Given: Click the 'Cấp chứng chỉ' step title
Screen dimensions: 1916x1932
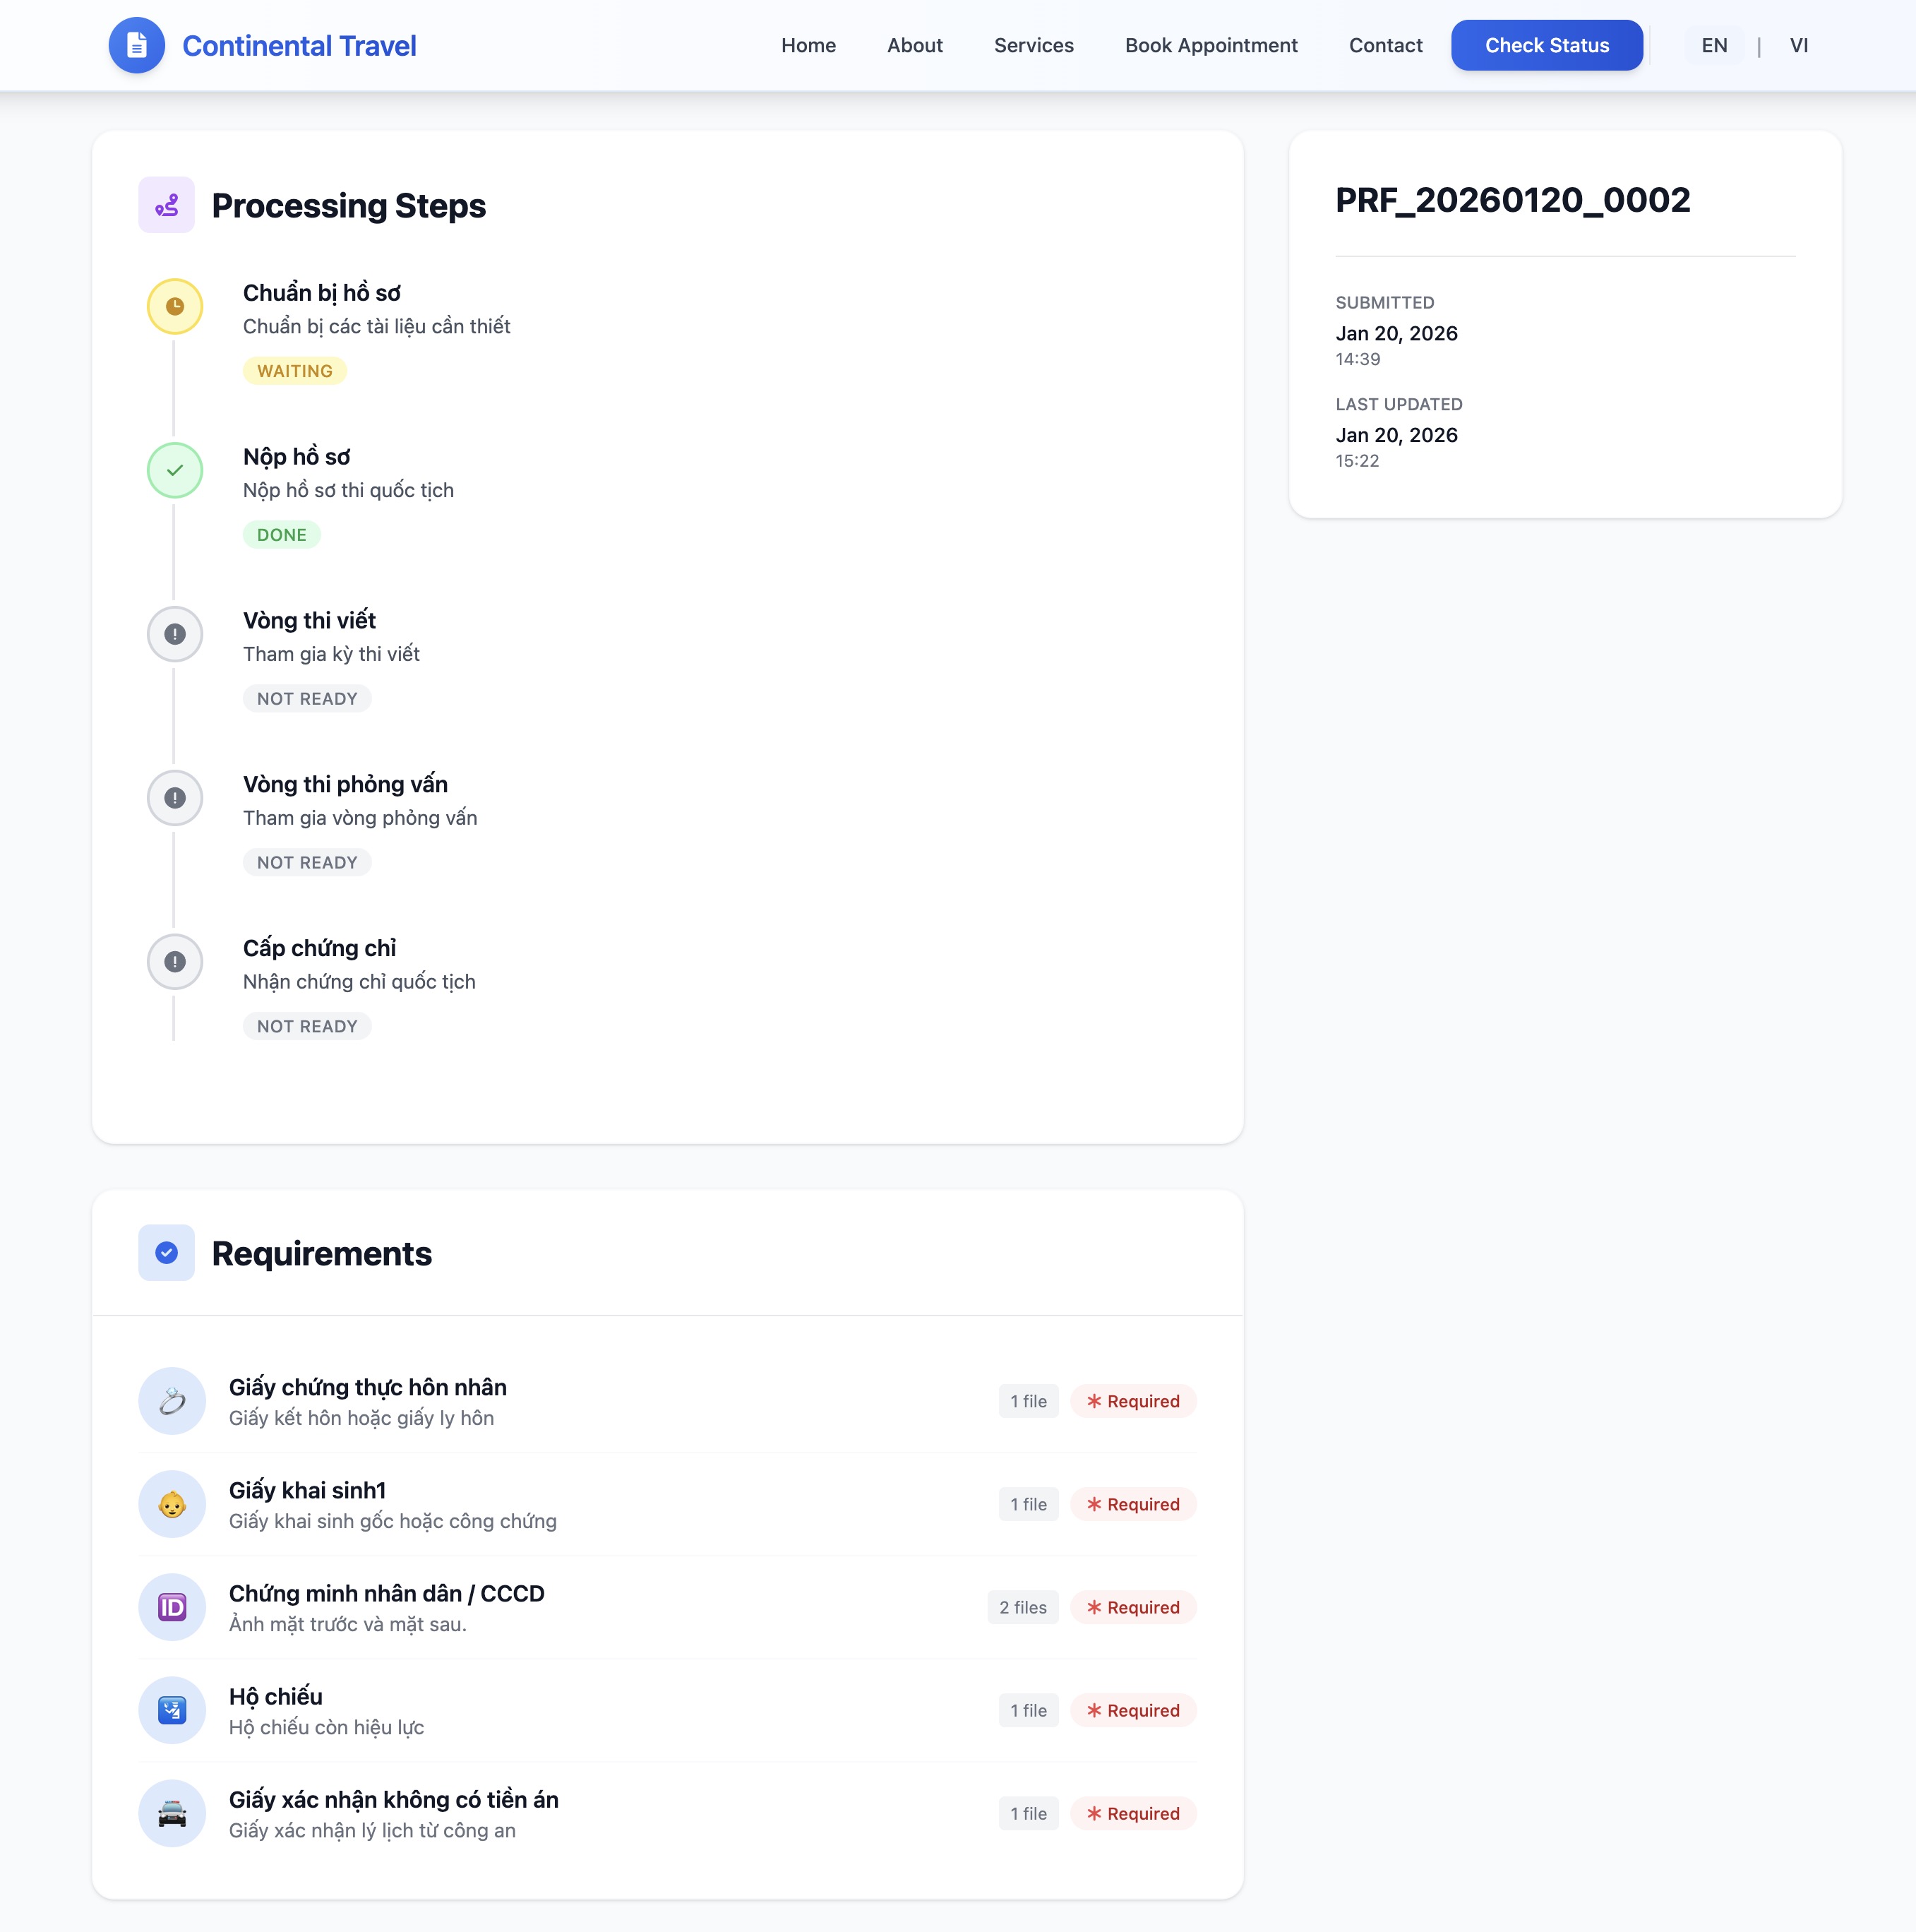Looking at the screenshot, I should coord(319,948).
